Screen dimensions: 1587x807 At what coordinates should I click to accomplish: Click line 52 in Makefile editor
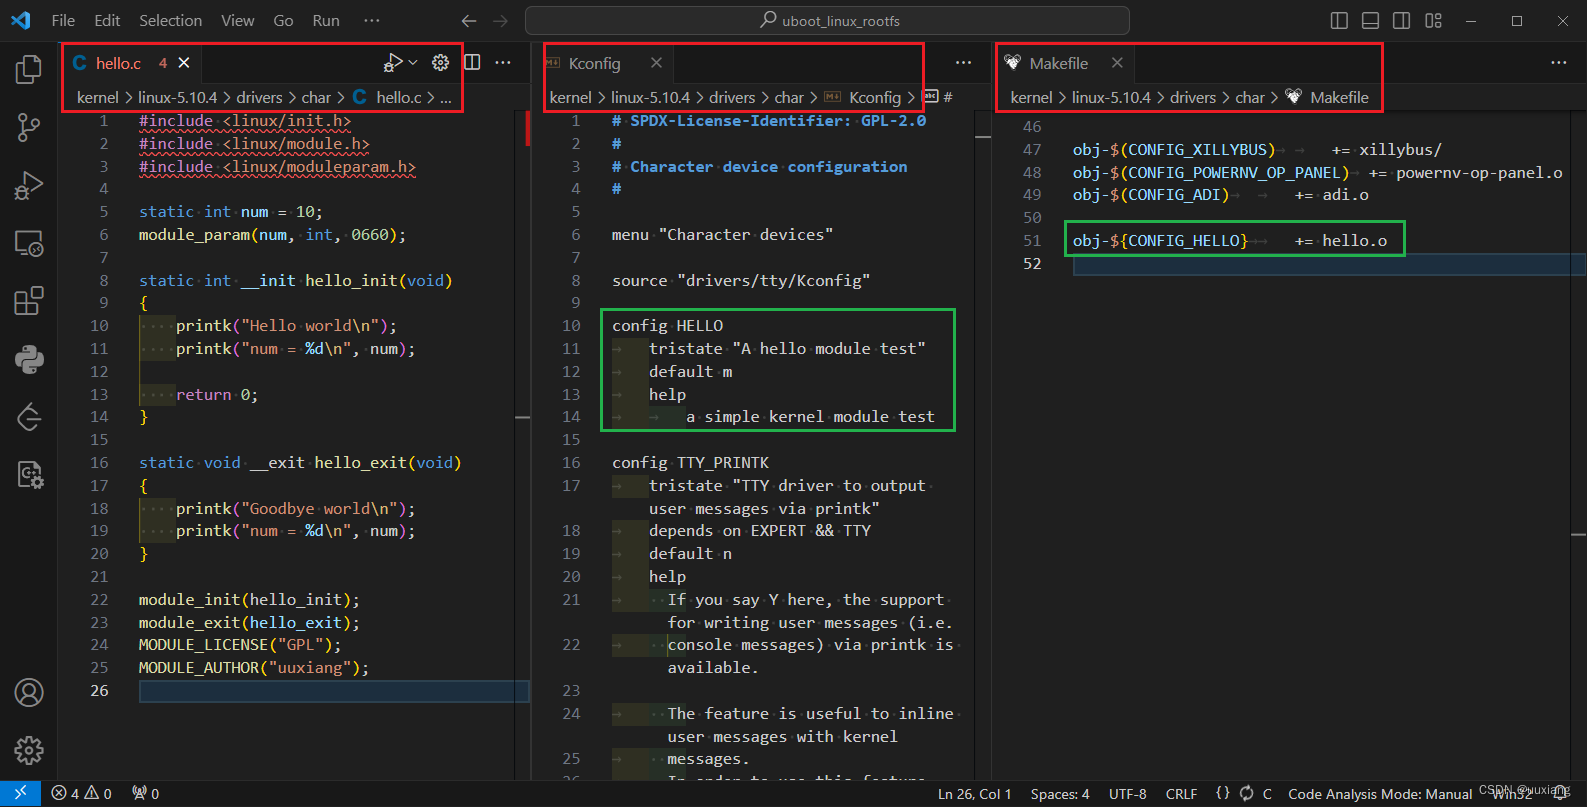[1328, 264]
